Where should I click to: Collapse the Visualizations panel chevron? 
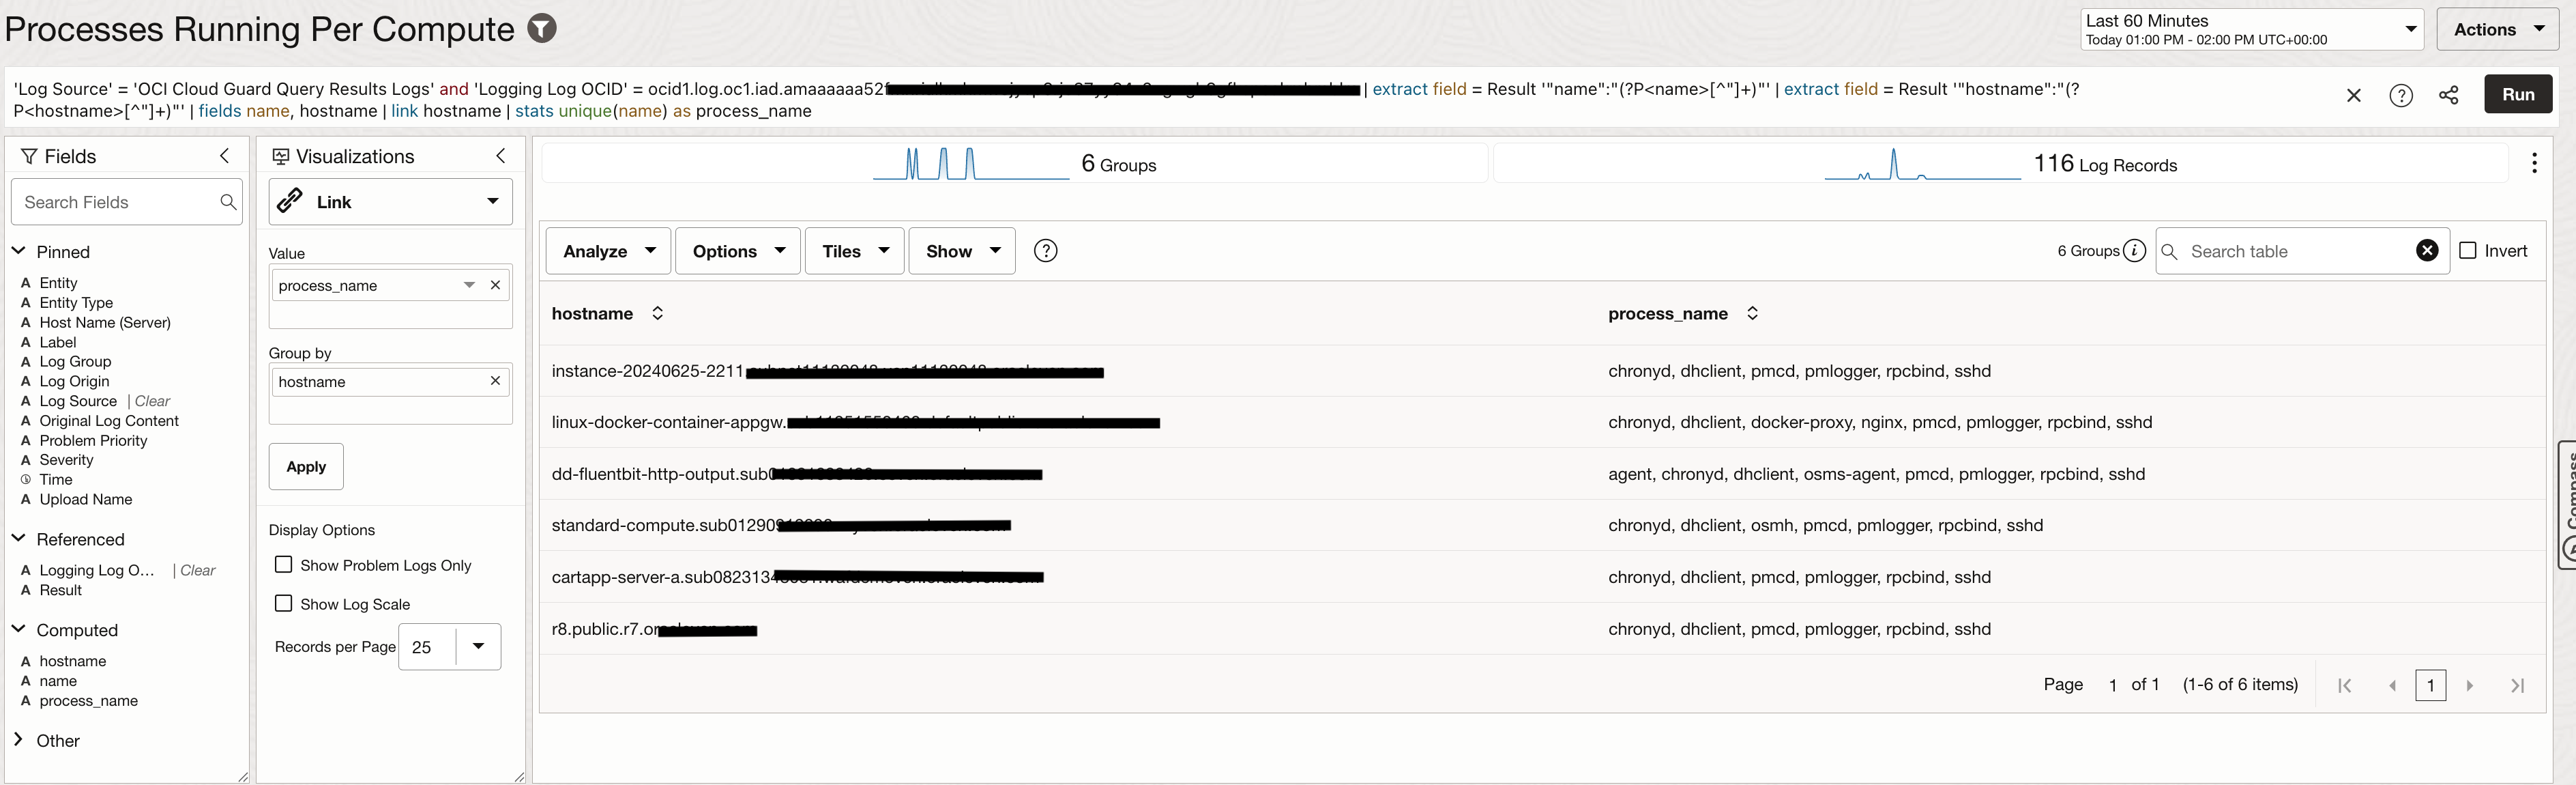(x=501, y=156)
